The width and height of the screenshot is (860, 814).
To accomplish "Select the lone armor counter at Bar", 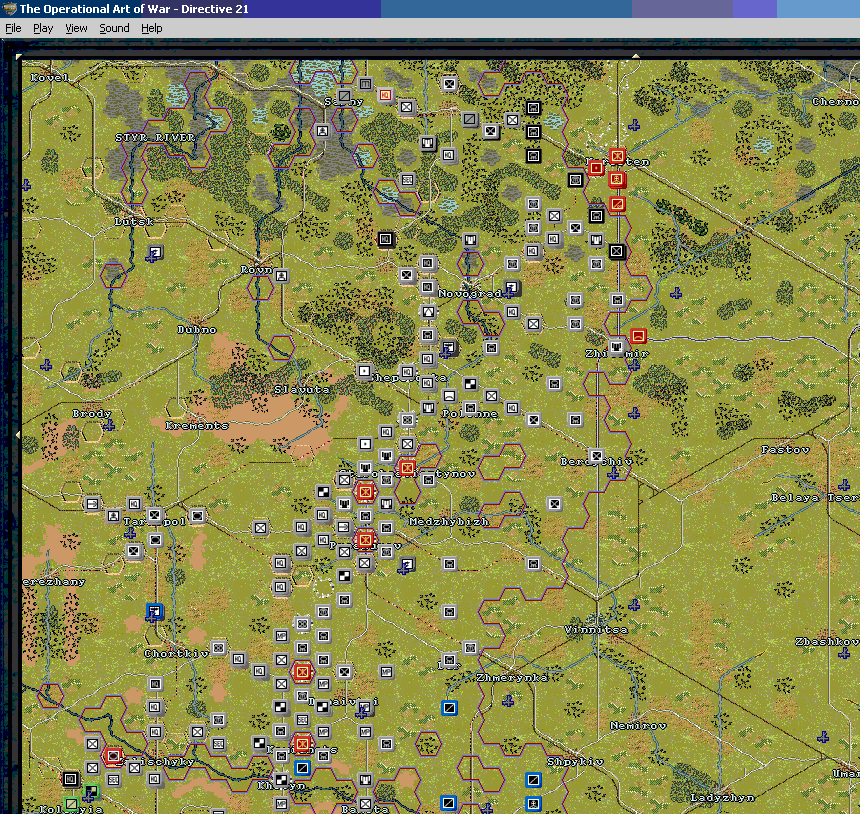I will [x=449, y=659].
